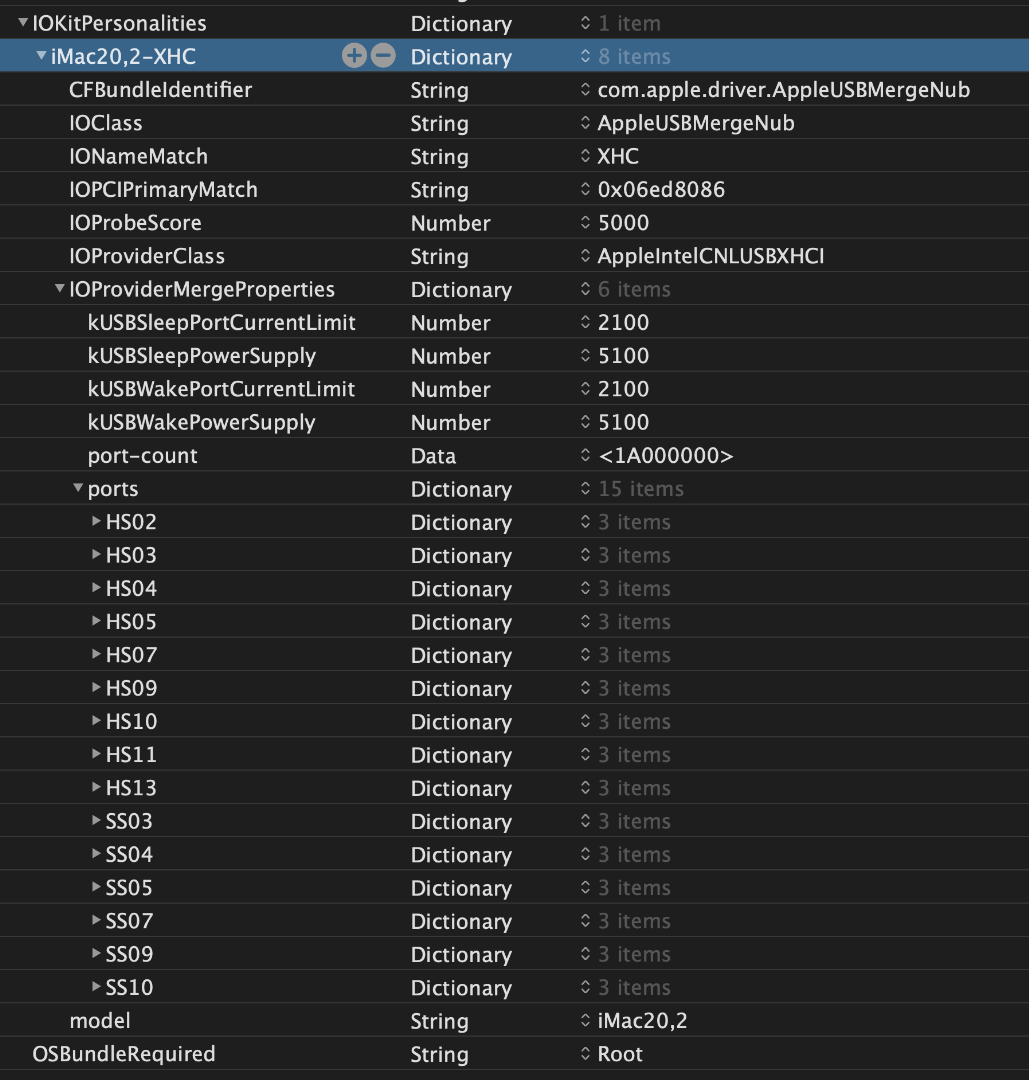The image size is (1029, 1080).
Task: Select the AppleIntelCNLUSBXHCI value
Action: [711, 256]
